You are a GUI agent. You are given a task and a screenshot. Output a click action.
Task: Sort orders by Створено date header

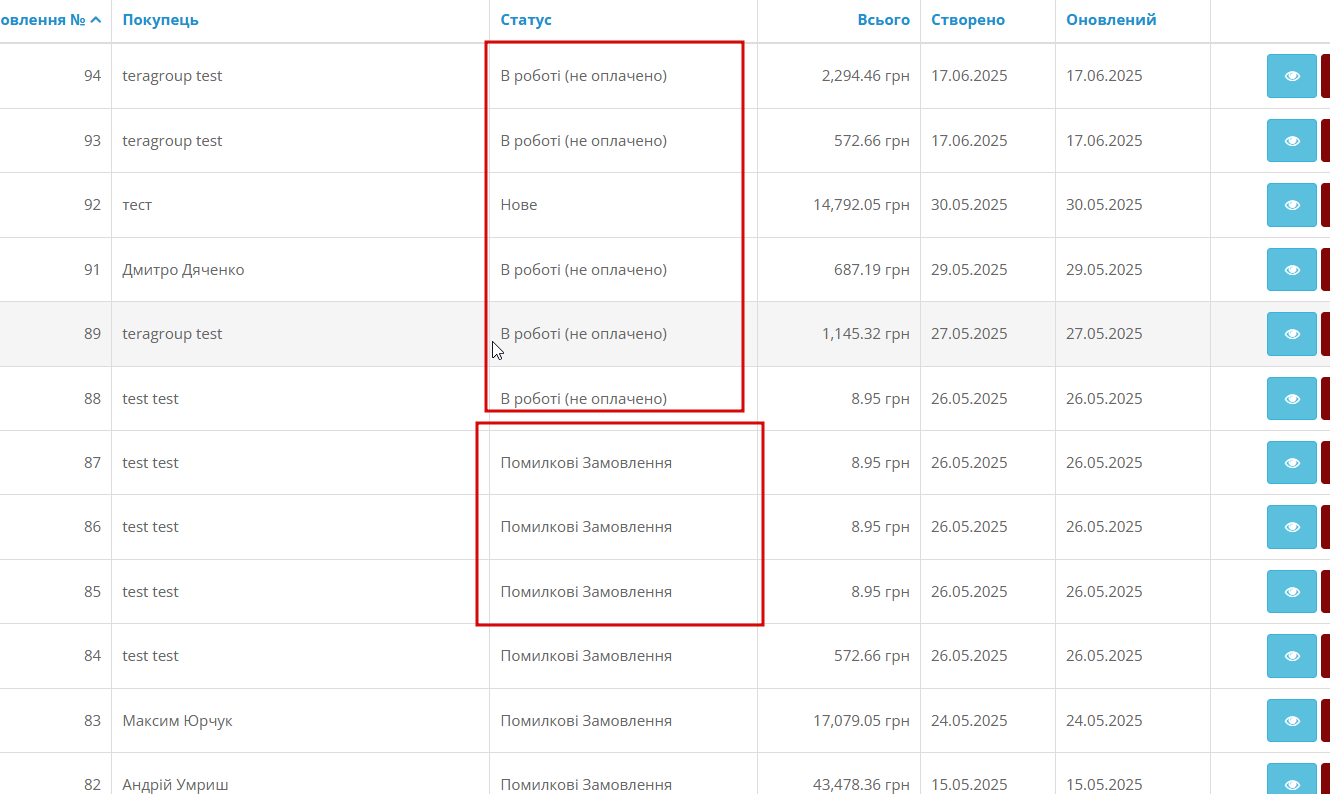coord(968,20)
